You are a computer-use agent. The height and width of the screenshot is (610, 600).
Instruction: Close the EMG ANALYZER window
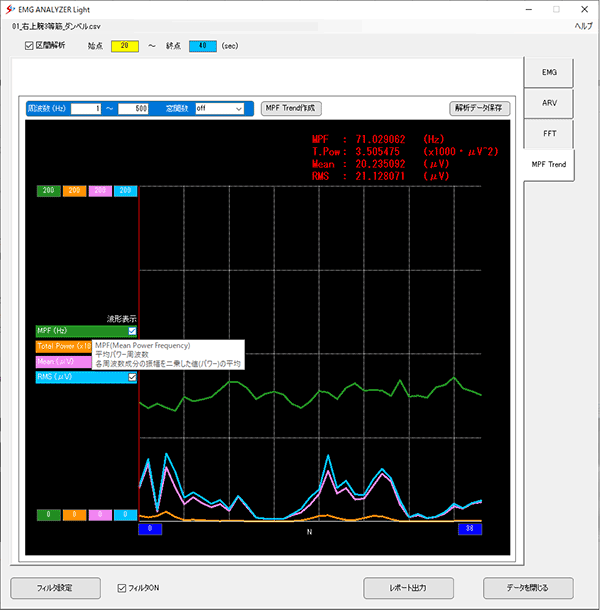click(x=584, y=9)
